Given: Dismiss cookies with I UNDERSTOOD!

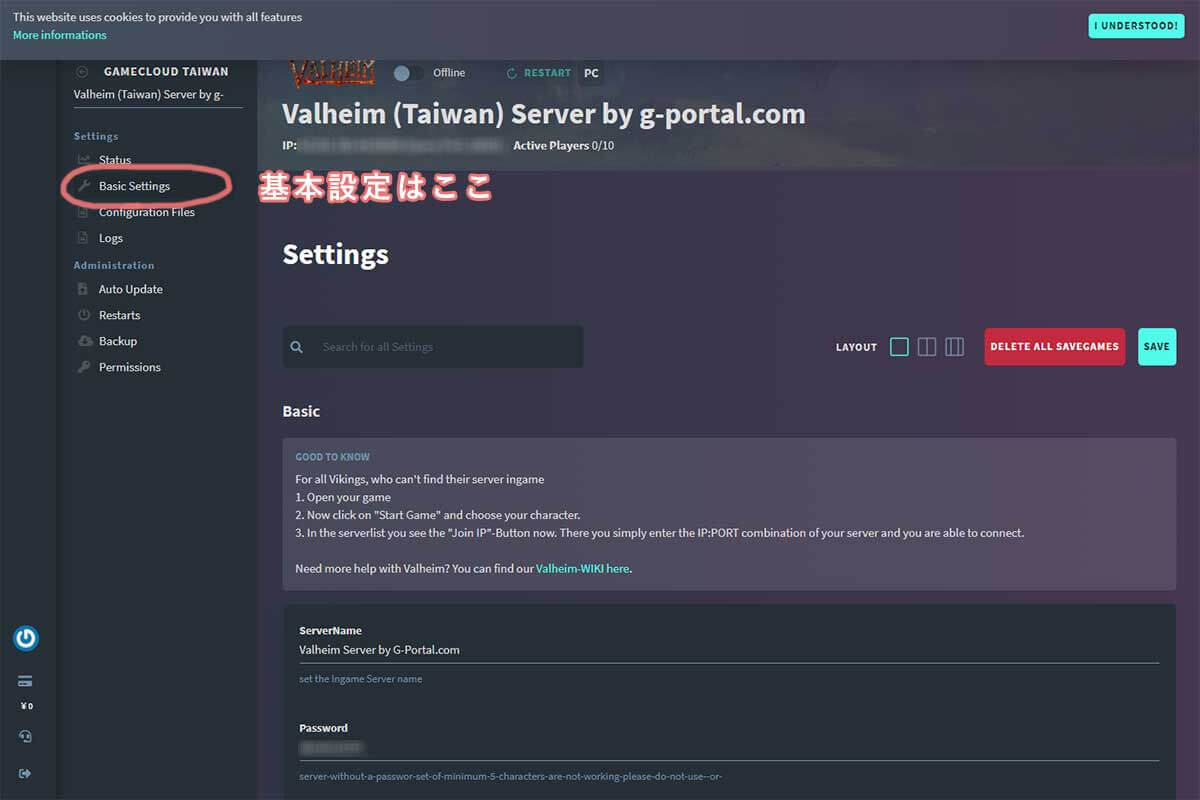Looking at the screenshot, I should click(x=1136, y=26).
